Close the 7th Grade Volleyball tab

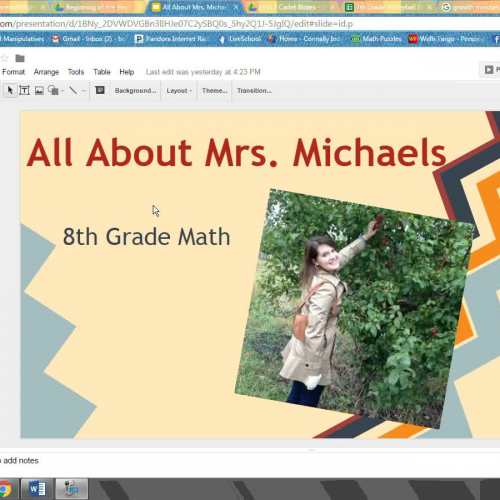pyautogui.click(x=429, y=7)
